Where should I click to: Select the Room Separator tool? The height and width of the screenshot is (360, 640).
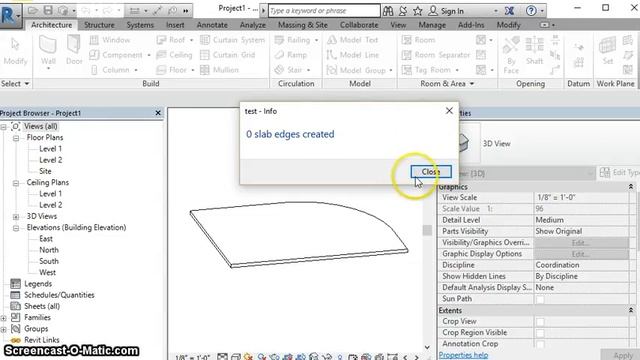click(436, 55)
